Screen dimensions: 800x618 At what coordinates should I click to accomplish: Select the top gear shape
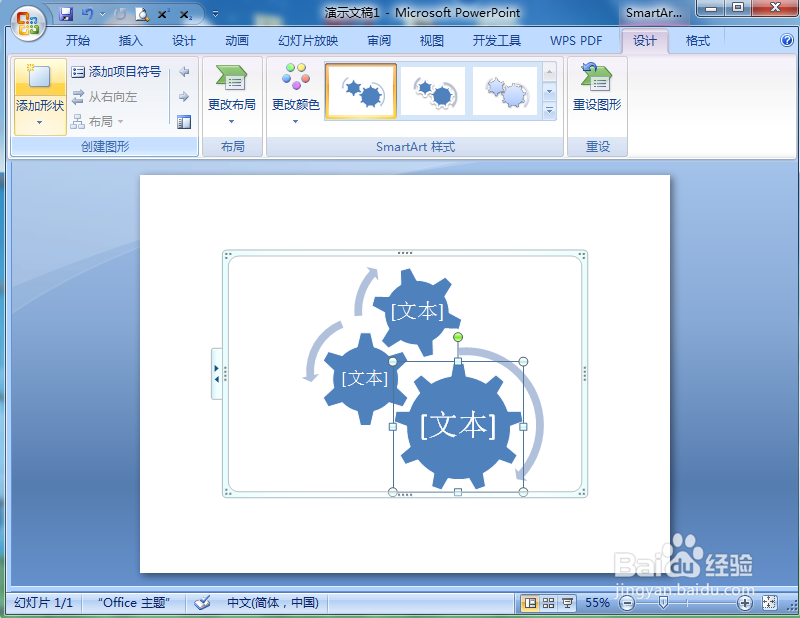(x=416, y=311)
